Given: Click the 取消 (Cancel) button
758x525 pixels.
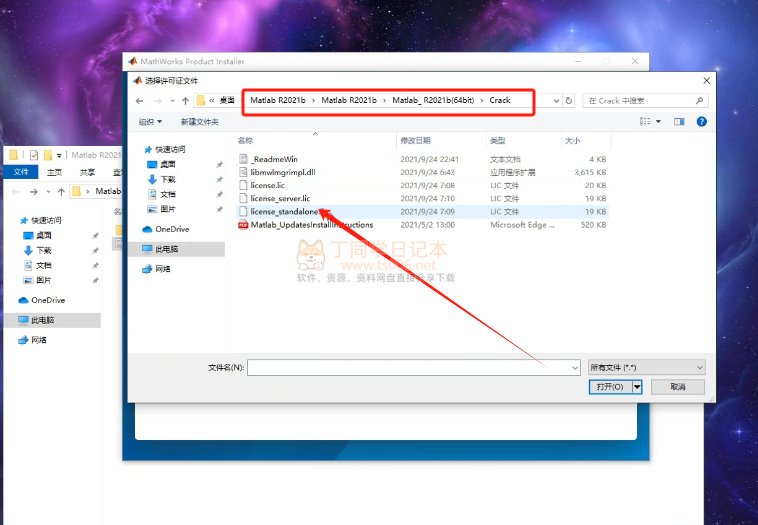Looking at the screenshot, I should [x=678, y=387].
